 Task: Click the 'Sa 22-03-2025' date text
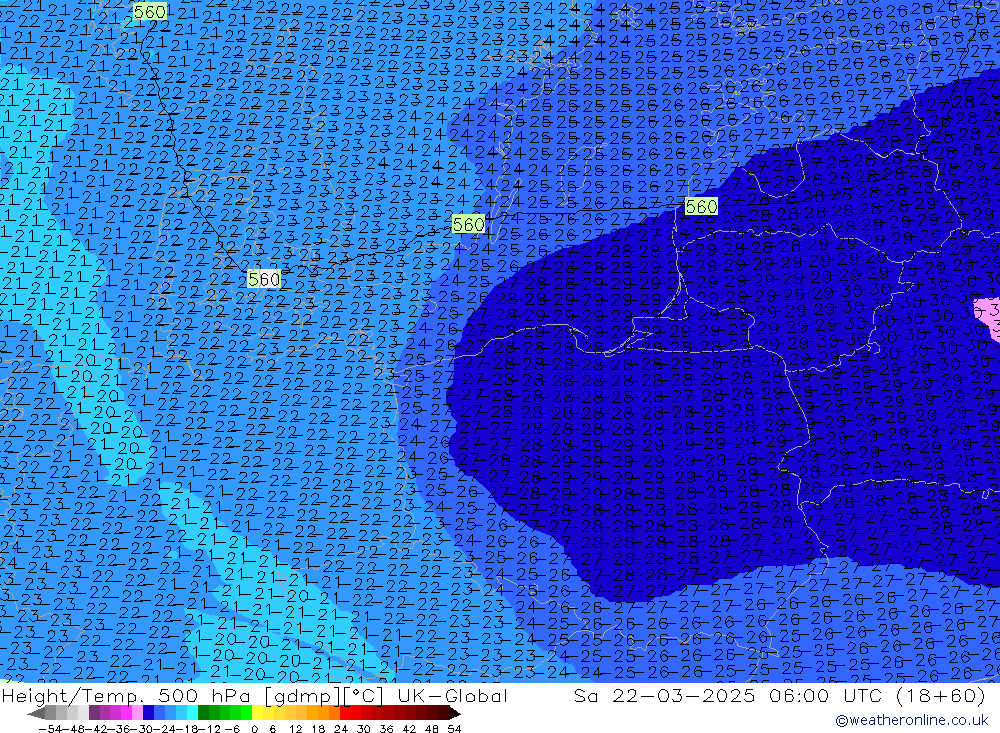pos(664,695)
